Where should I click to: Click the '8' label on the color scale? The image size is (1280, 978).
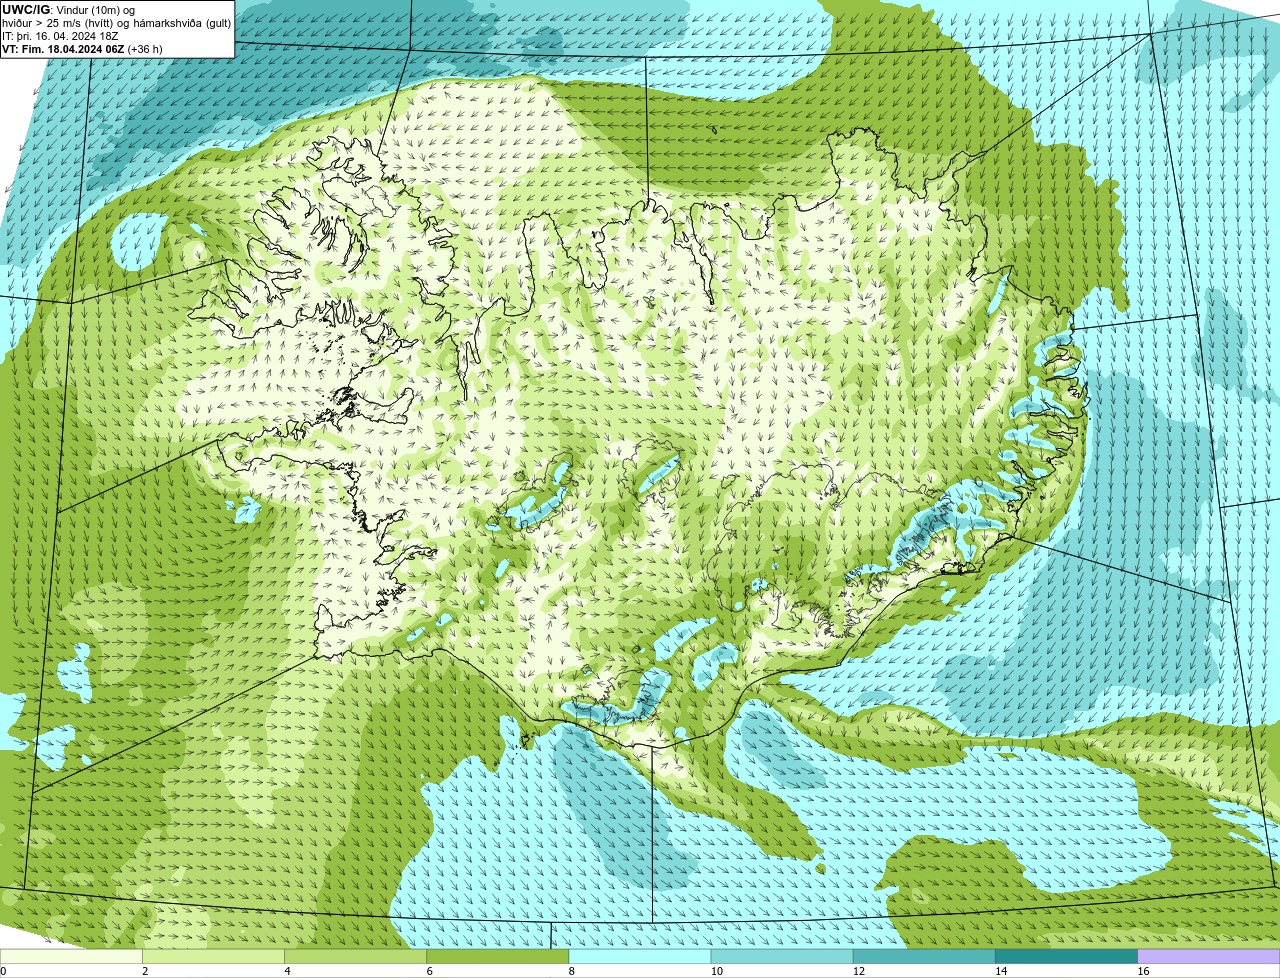[x=572, y=971]
